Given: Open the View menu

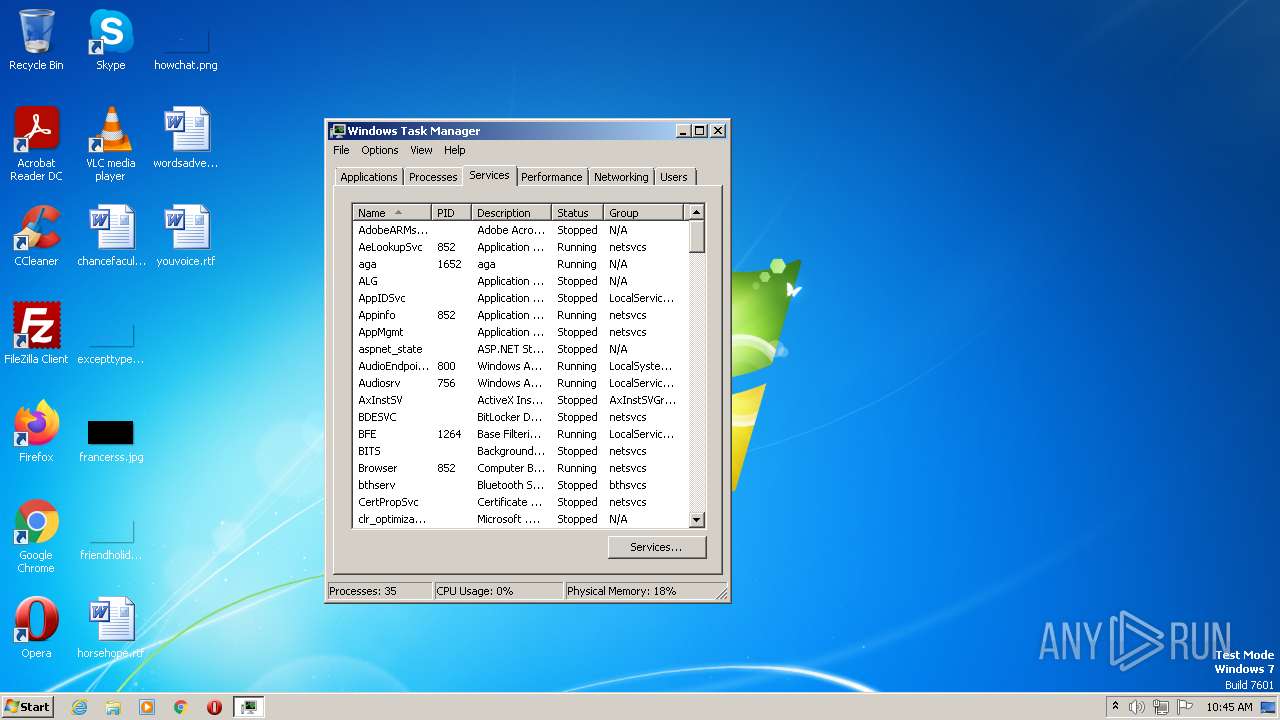Looking at the screenshot, I should pos(421,150).
